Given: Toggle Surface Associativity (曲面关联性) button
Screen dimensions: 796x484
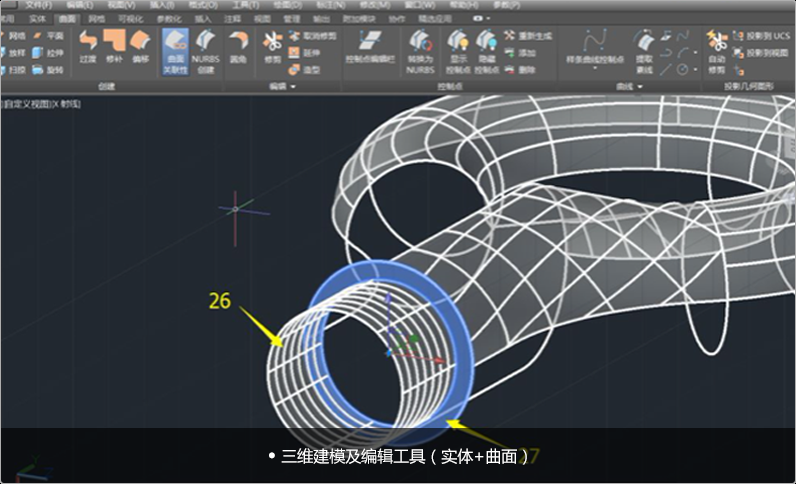Looking at the screenshot, I should [175, 51].
